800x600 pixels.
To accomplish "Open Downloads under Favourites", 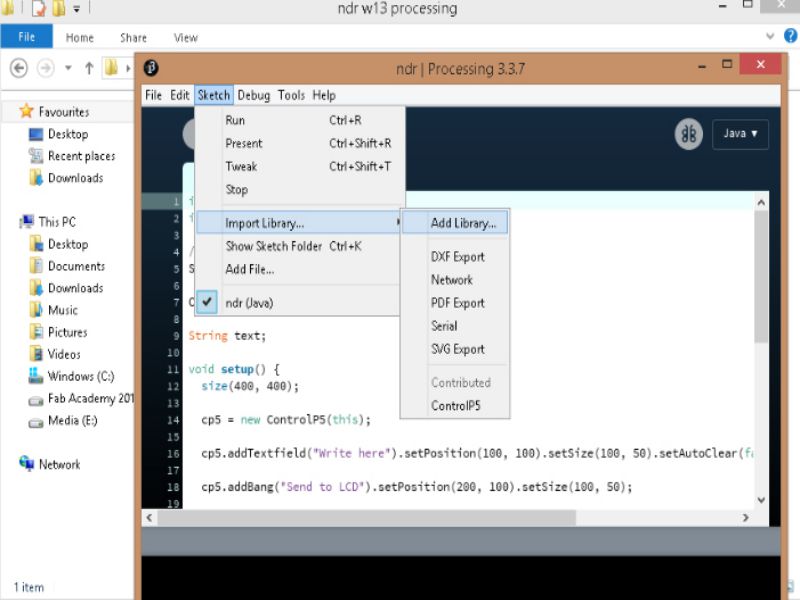I will point(66,178).
